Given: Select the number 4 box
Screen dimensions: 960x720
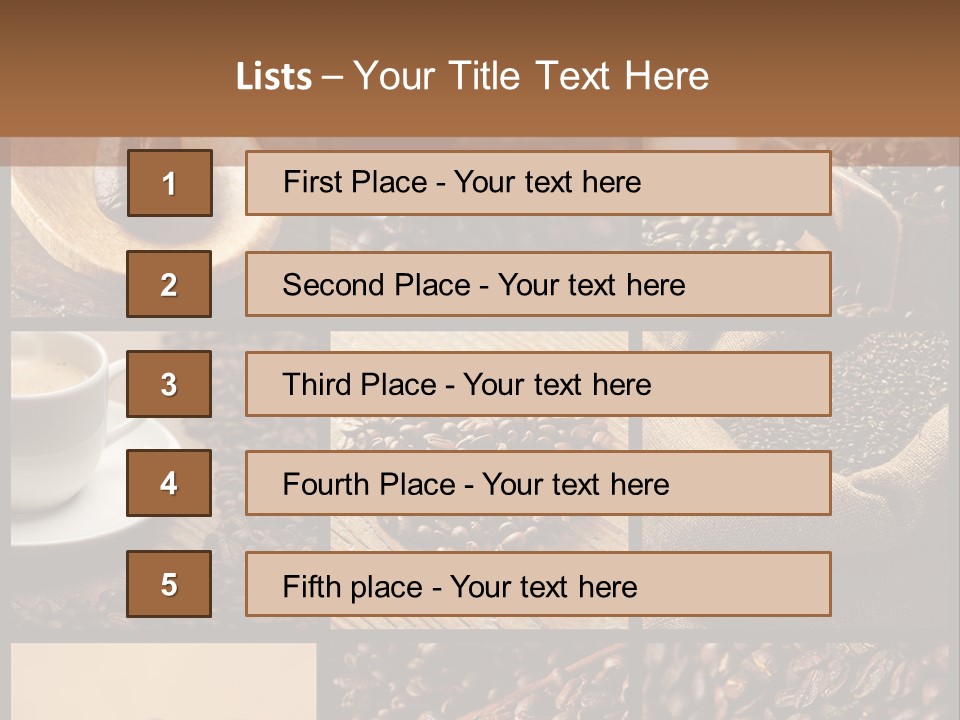Looking at the screenshot, I should click(169, 484).
